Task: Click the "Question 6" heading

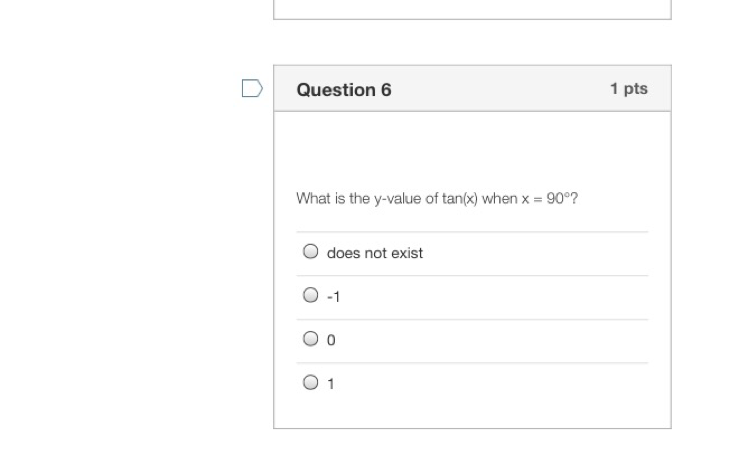Action: pos(344,90)
